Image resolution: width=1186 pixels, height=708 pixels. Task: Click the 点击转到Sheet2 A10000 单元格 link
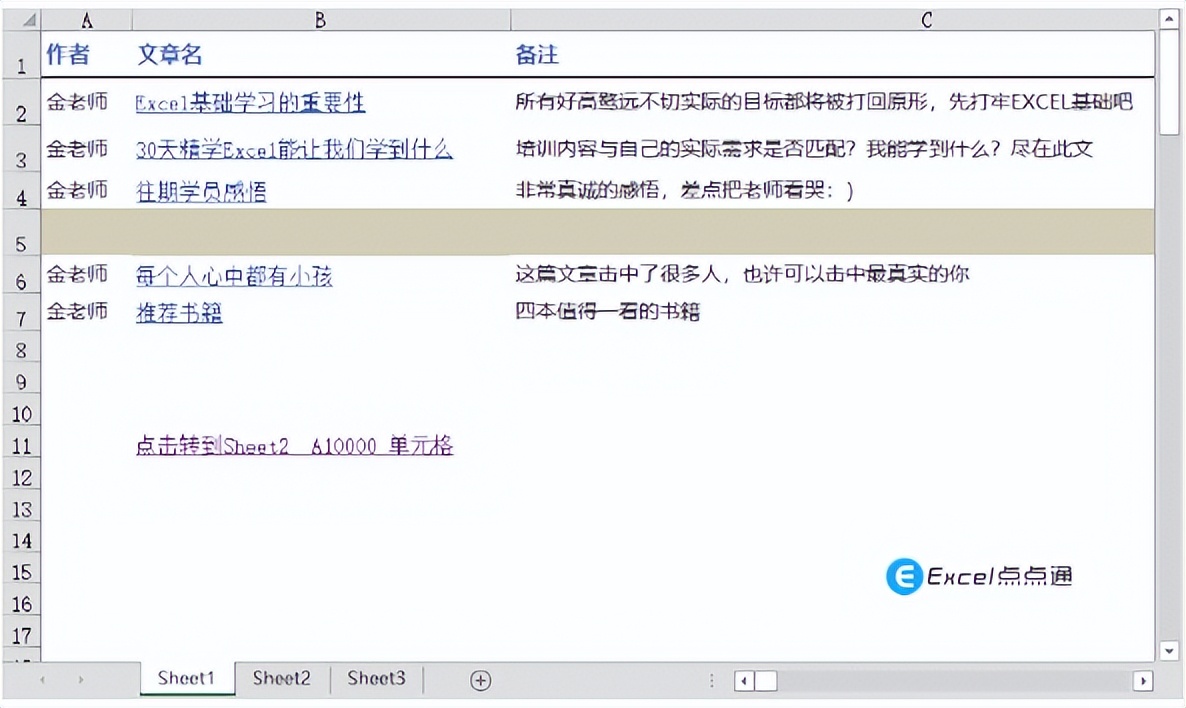coord(294,444)
